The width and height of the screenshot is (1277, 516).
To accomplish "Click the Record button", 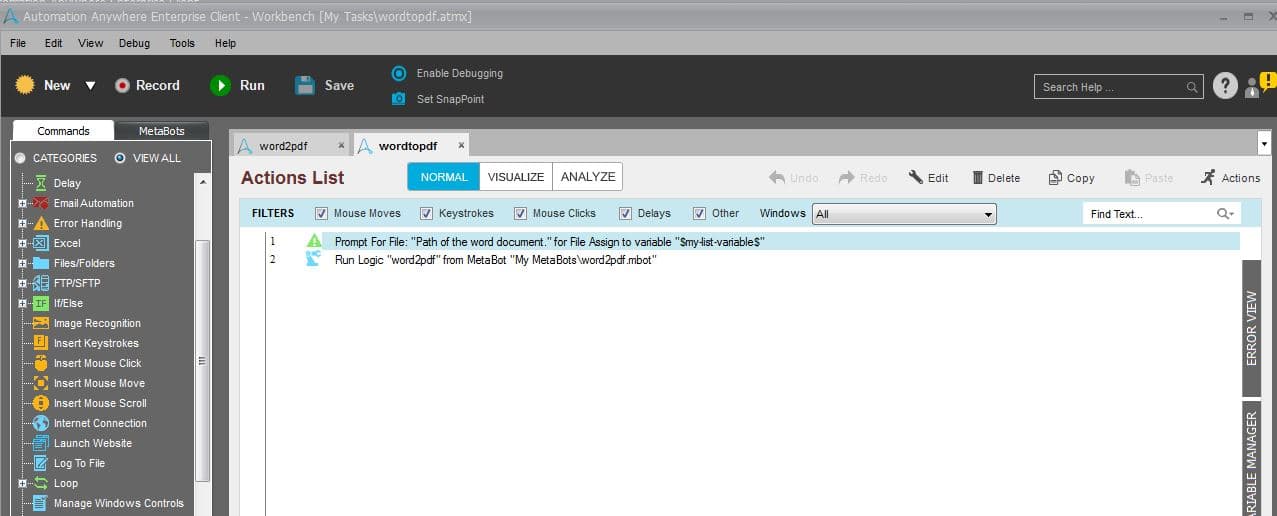I will click(x=147, y=86).
